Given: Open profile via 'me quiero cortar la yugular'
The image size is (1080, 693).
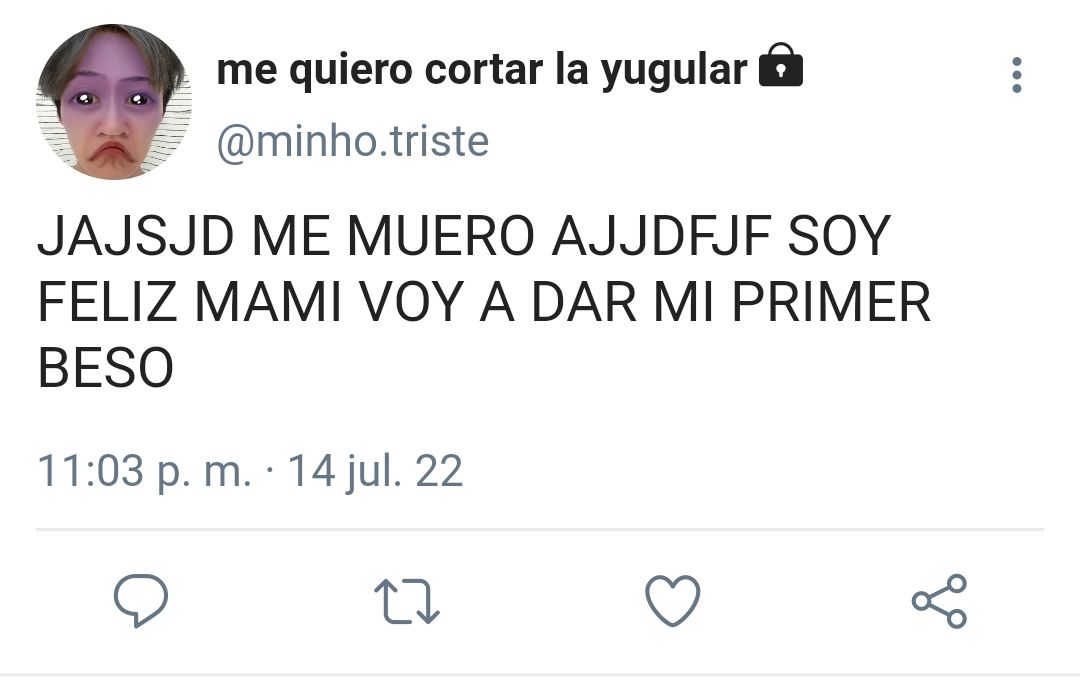Looking at the screenshot, I should click(481, 70).
